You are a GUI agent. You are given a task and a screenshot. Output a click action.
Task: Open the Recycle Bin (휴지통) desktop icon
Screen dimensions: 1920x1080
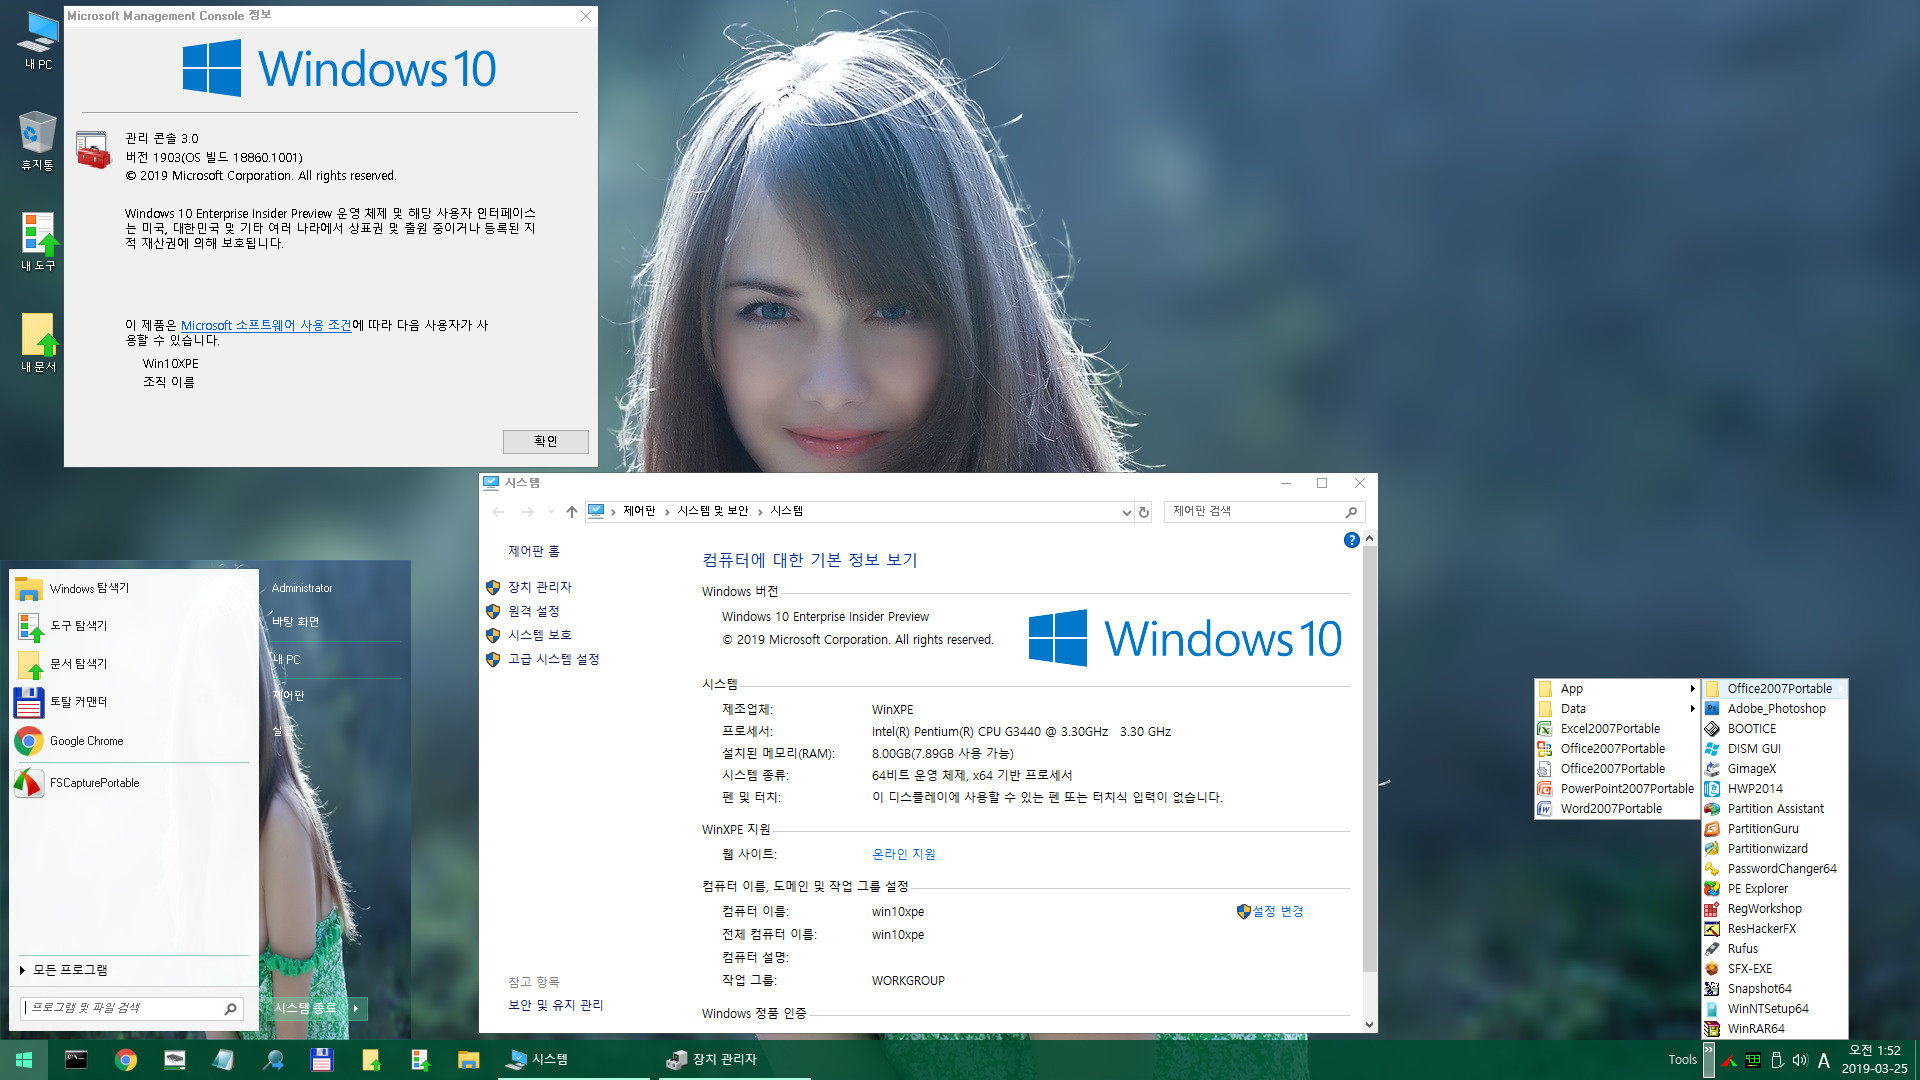38,141
